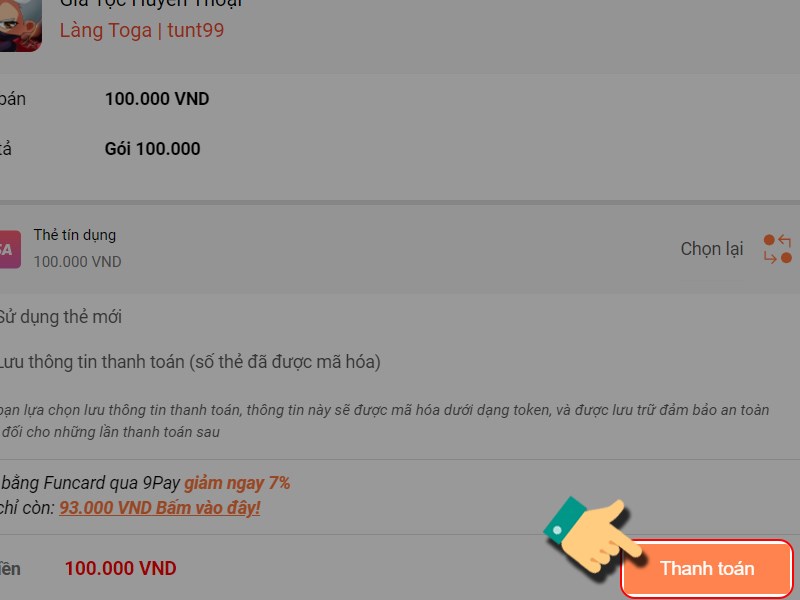Open the game avatar thumbnail

19,24
